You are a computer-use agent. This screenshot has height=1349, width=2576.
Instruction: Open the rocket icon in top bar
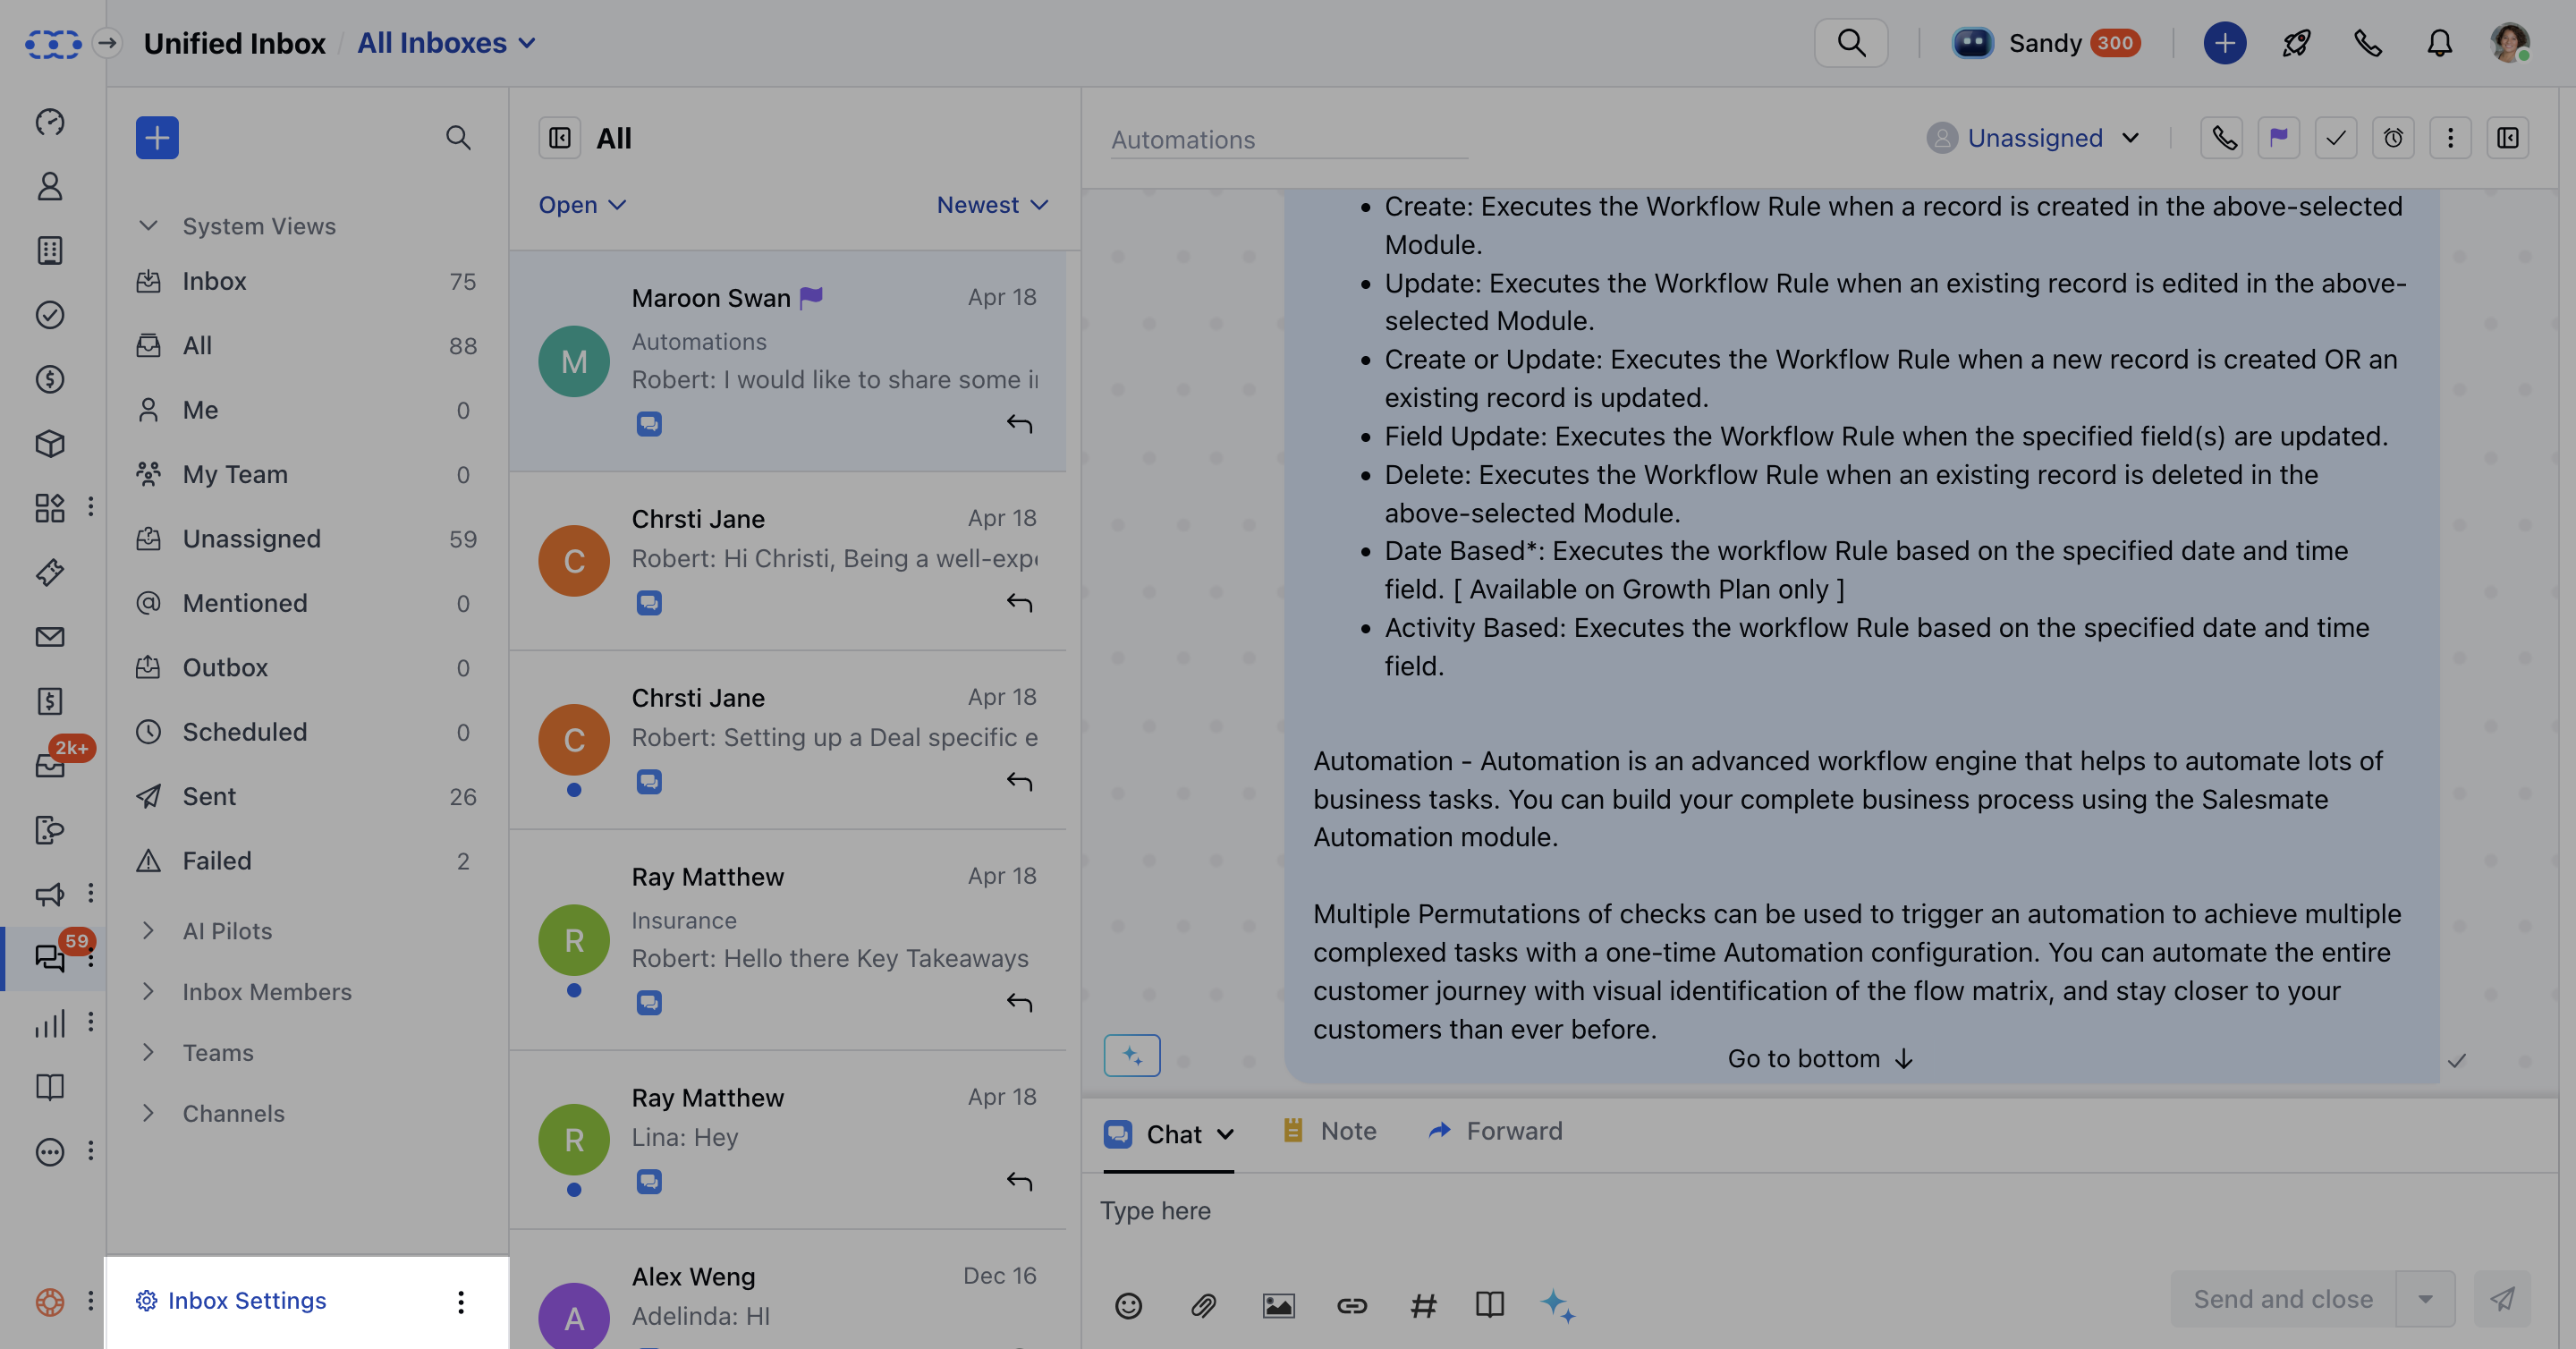pyautogui.click(x=2296, y=43)
